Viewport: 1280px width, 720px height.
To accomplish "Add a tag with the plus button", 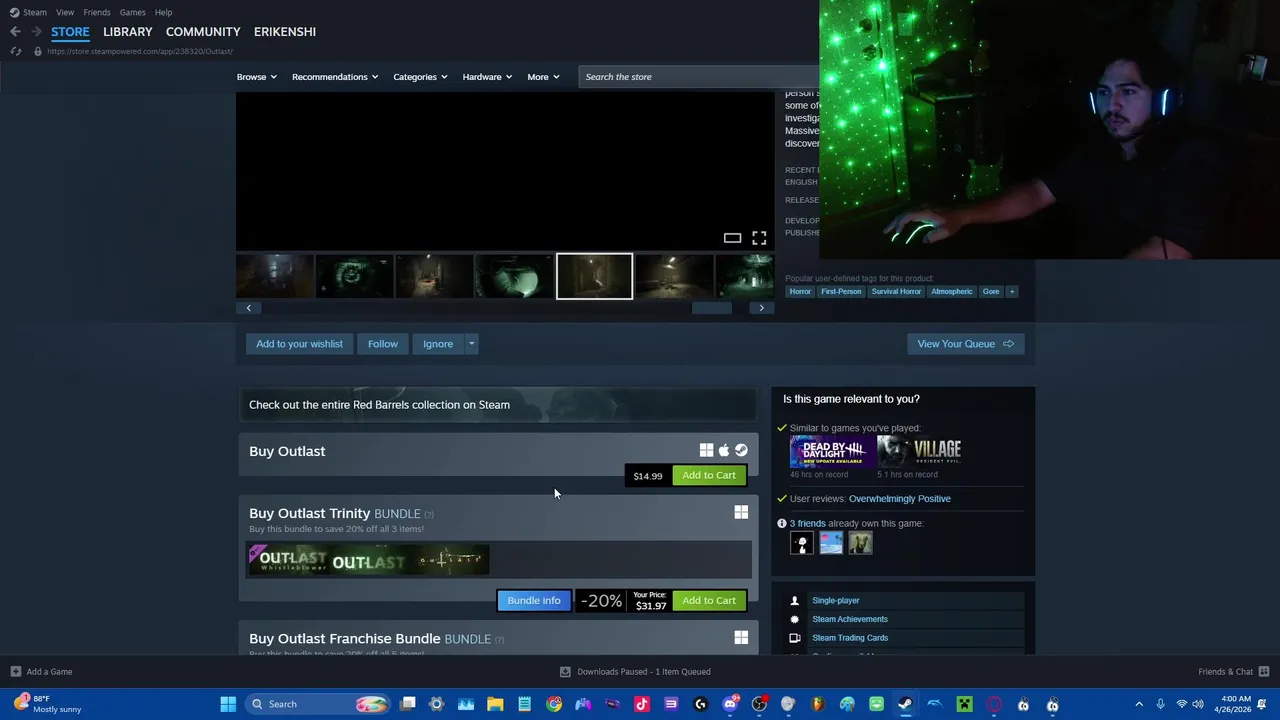I will tap(1011, 292).
